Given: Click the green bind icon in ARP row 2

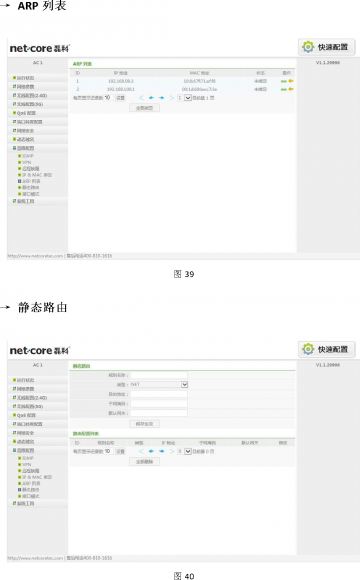Looking at the screenshot, I should 284,89.
